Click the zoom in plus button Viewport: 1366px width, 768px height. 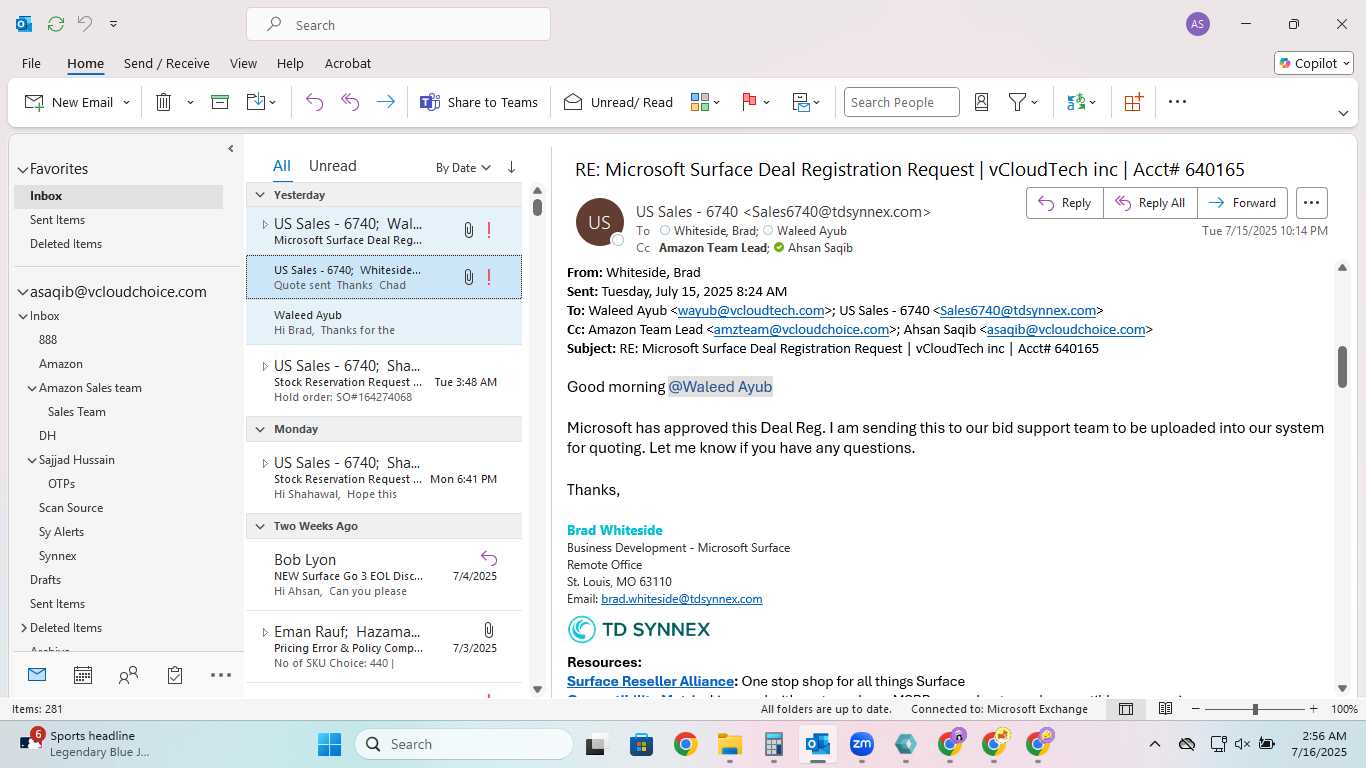click(x=1314, y=709)
